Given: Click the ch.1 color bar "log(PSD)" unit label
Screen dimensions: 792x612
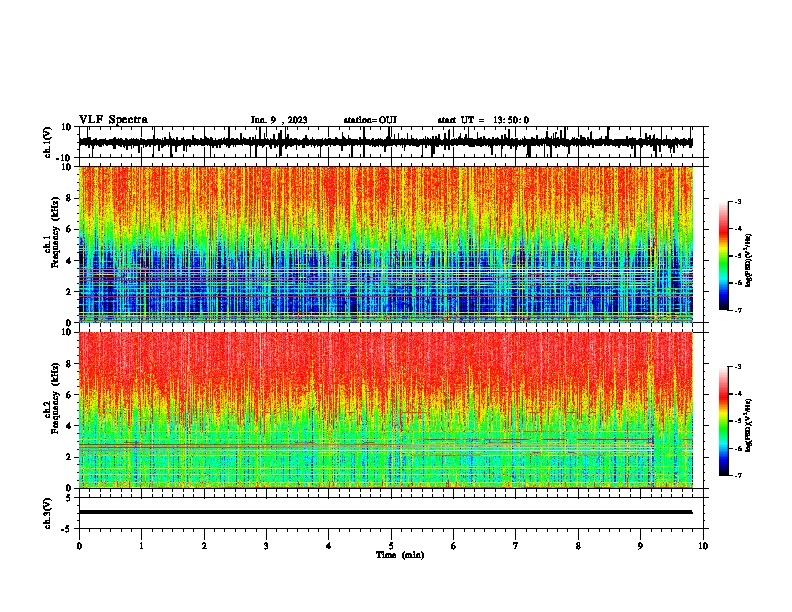Looking at the screenshot, I should pyautogui.click(x=749, y=261).
